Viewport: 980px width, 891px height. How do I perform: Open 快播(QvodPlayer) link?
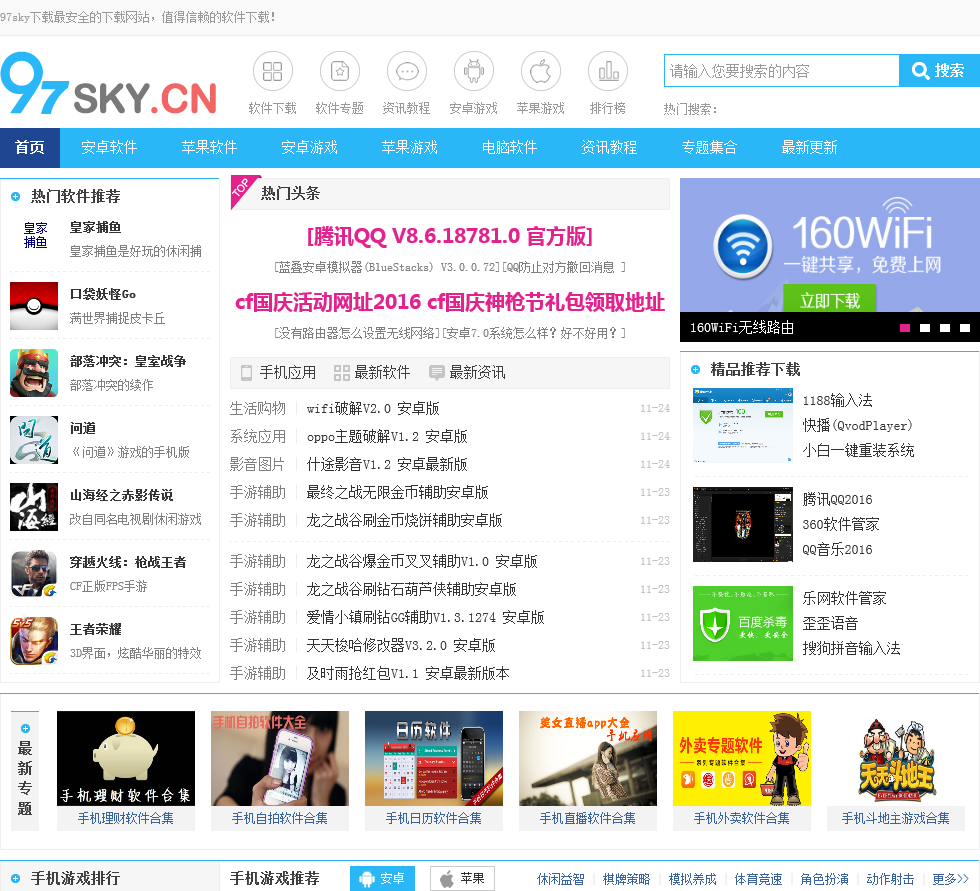tap(857, 426)
